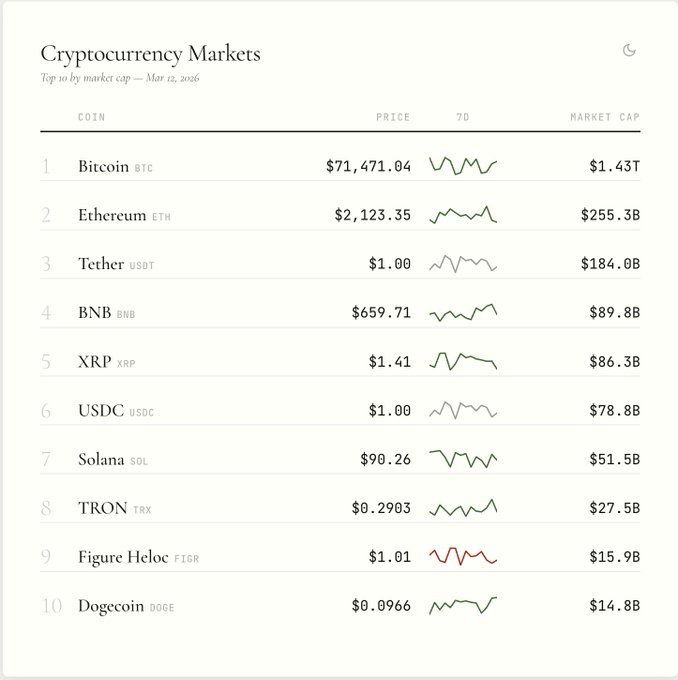The width and height of the screenshot is (678, 680).
Task: Sort by Market Cap column header
Action: coord(604,117)
